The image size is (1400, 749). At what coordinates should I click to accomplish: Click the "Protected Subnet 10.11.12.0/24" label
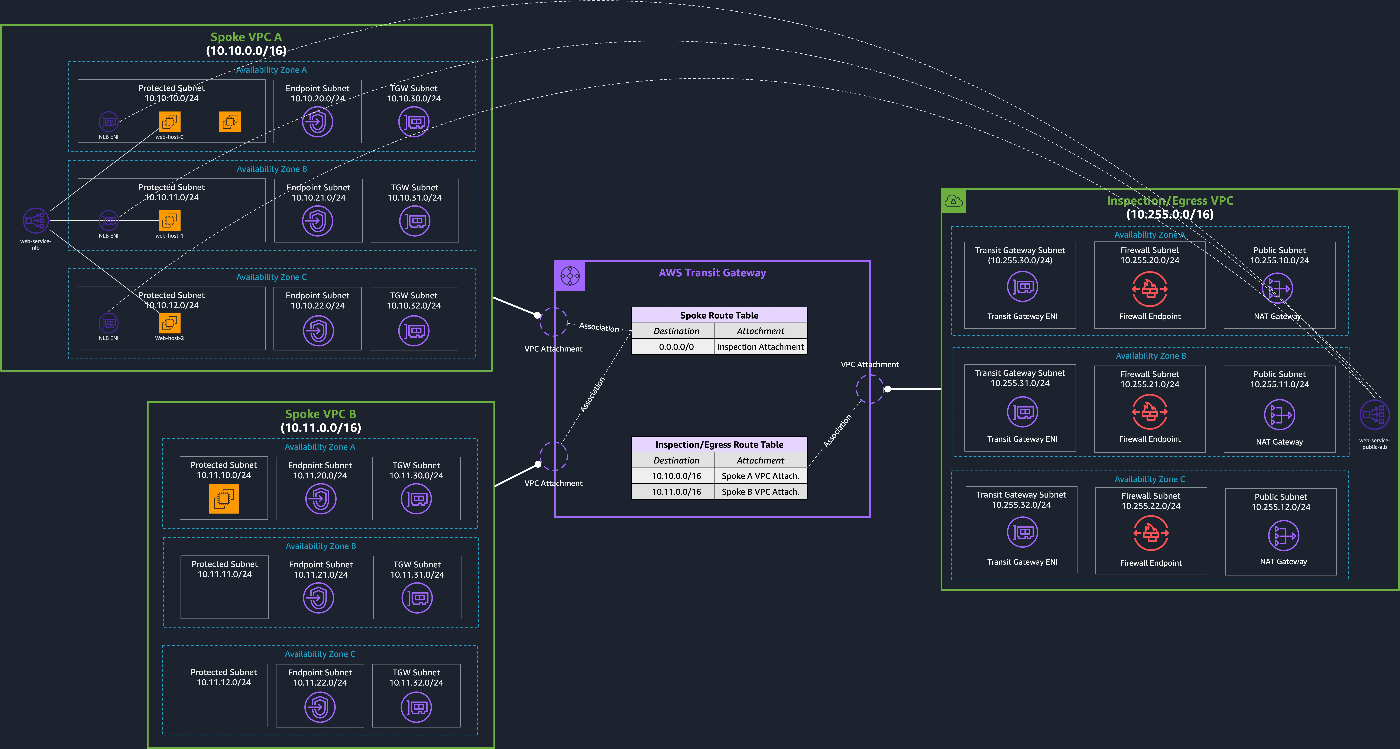(224, 677)
